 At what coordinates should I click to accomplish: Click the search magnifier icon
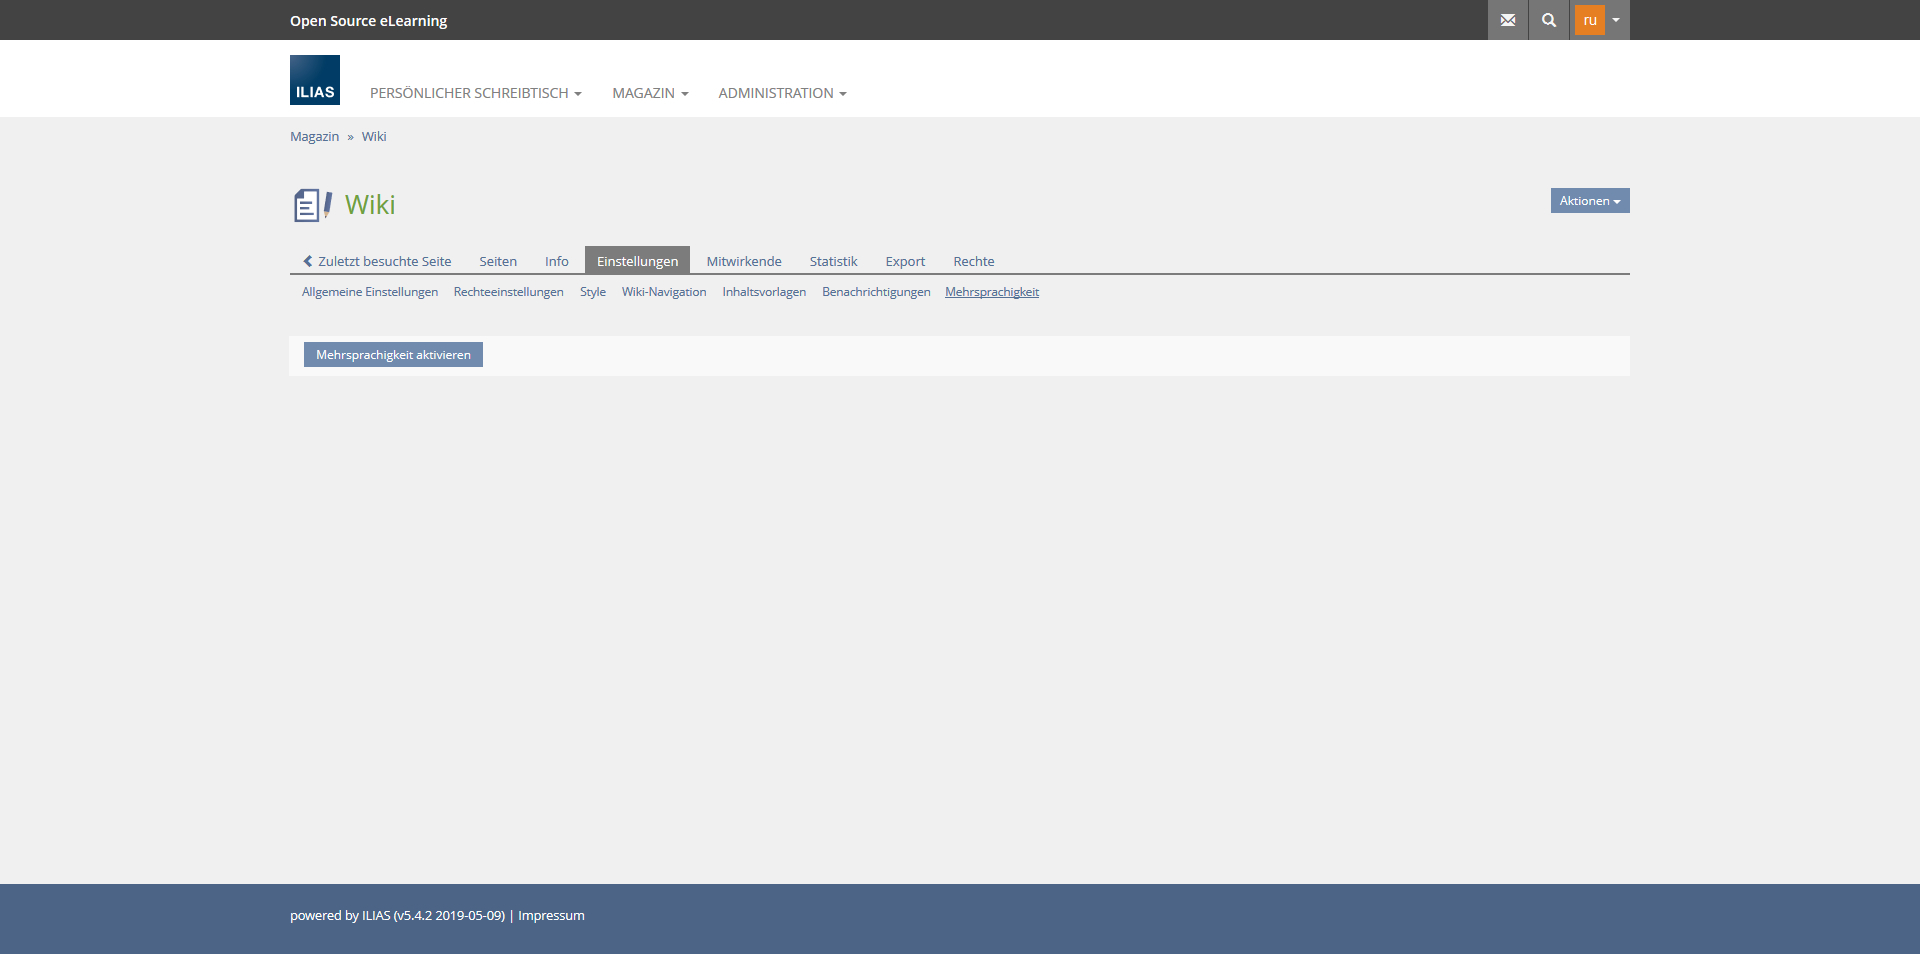[1548, 20]
